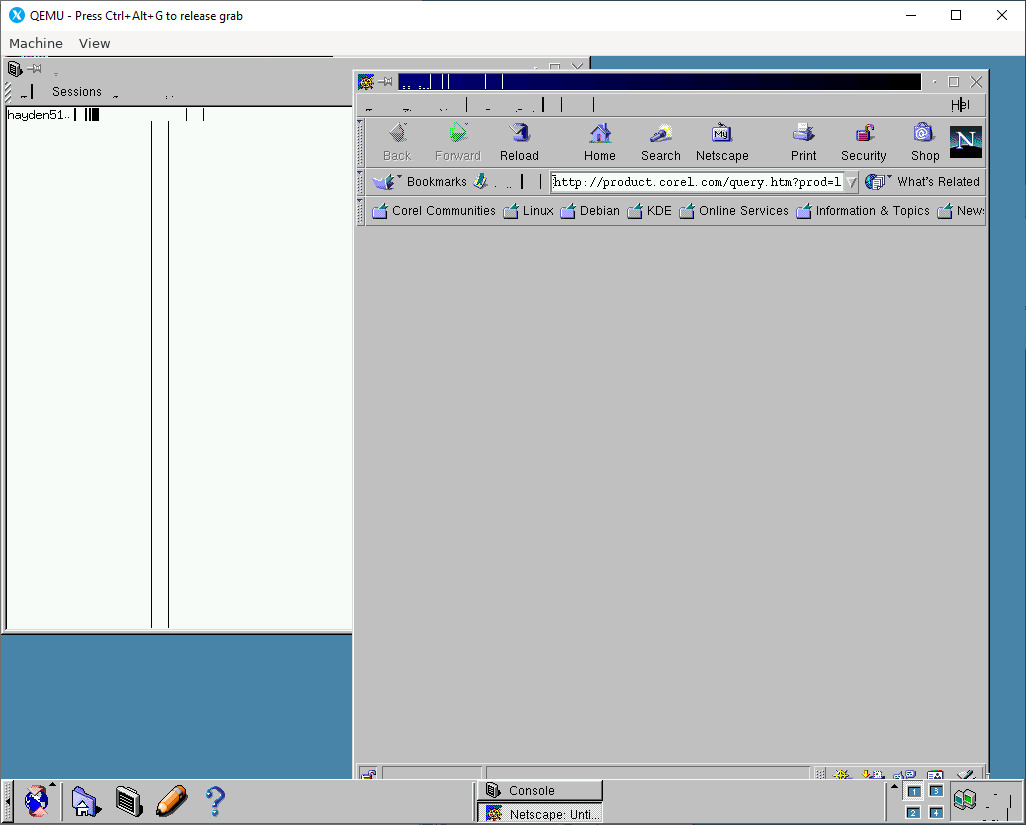Click the What's Related icon
1026x825 pixels.
(877, 181)
